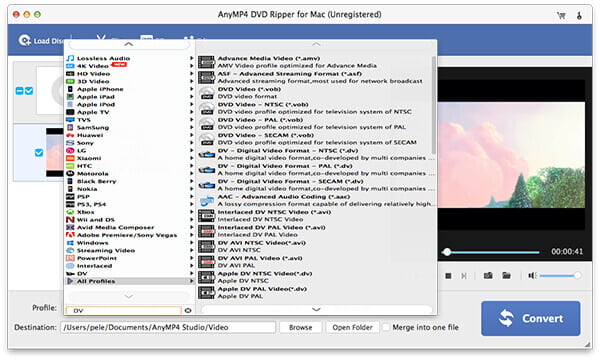600x360 pixels.
Task: Open the shopping cart purchase icon
Action: [561, 16]
